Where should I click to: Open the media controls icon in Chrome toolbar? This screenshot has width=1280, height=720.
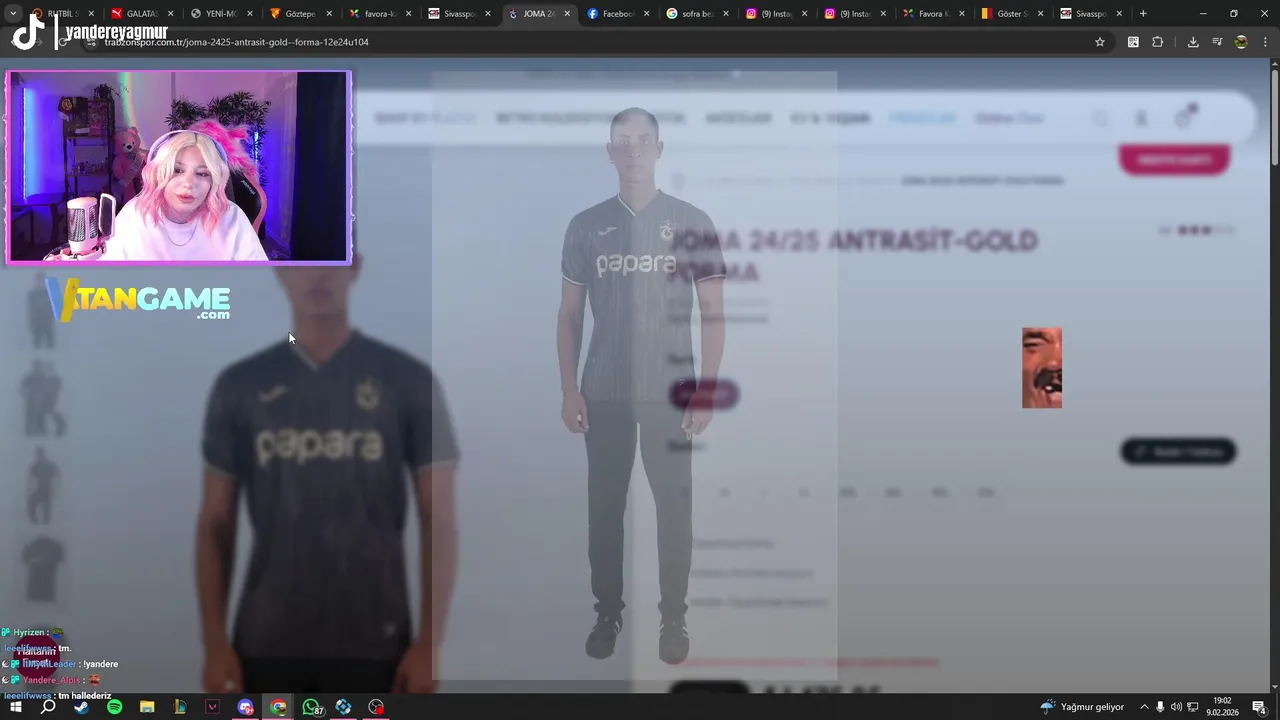[1217, 42]
